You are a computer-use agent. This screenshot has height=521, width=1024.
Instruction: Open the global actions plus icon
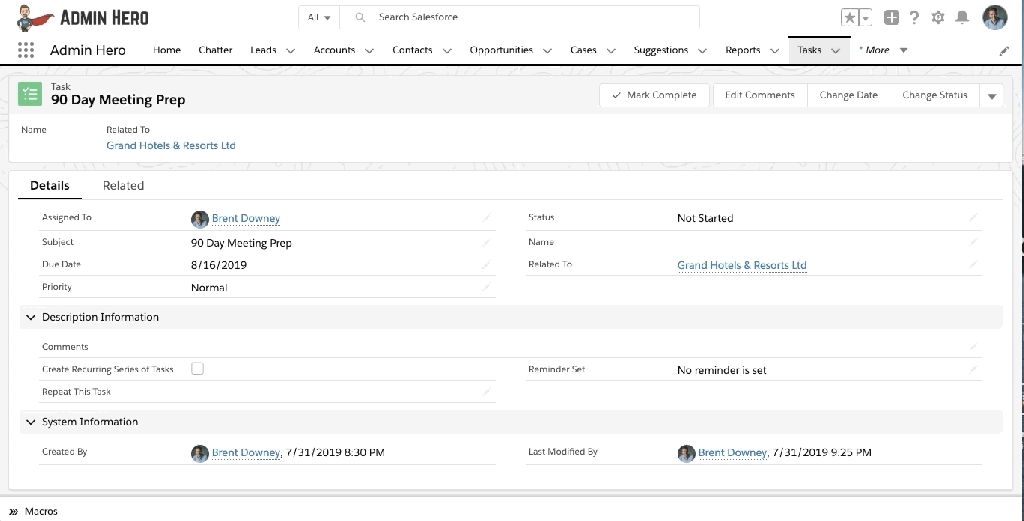pyautogui.click(x=891, y=18)
